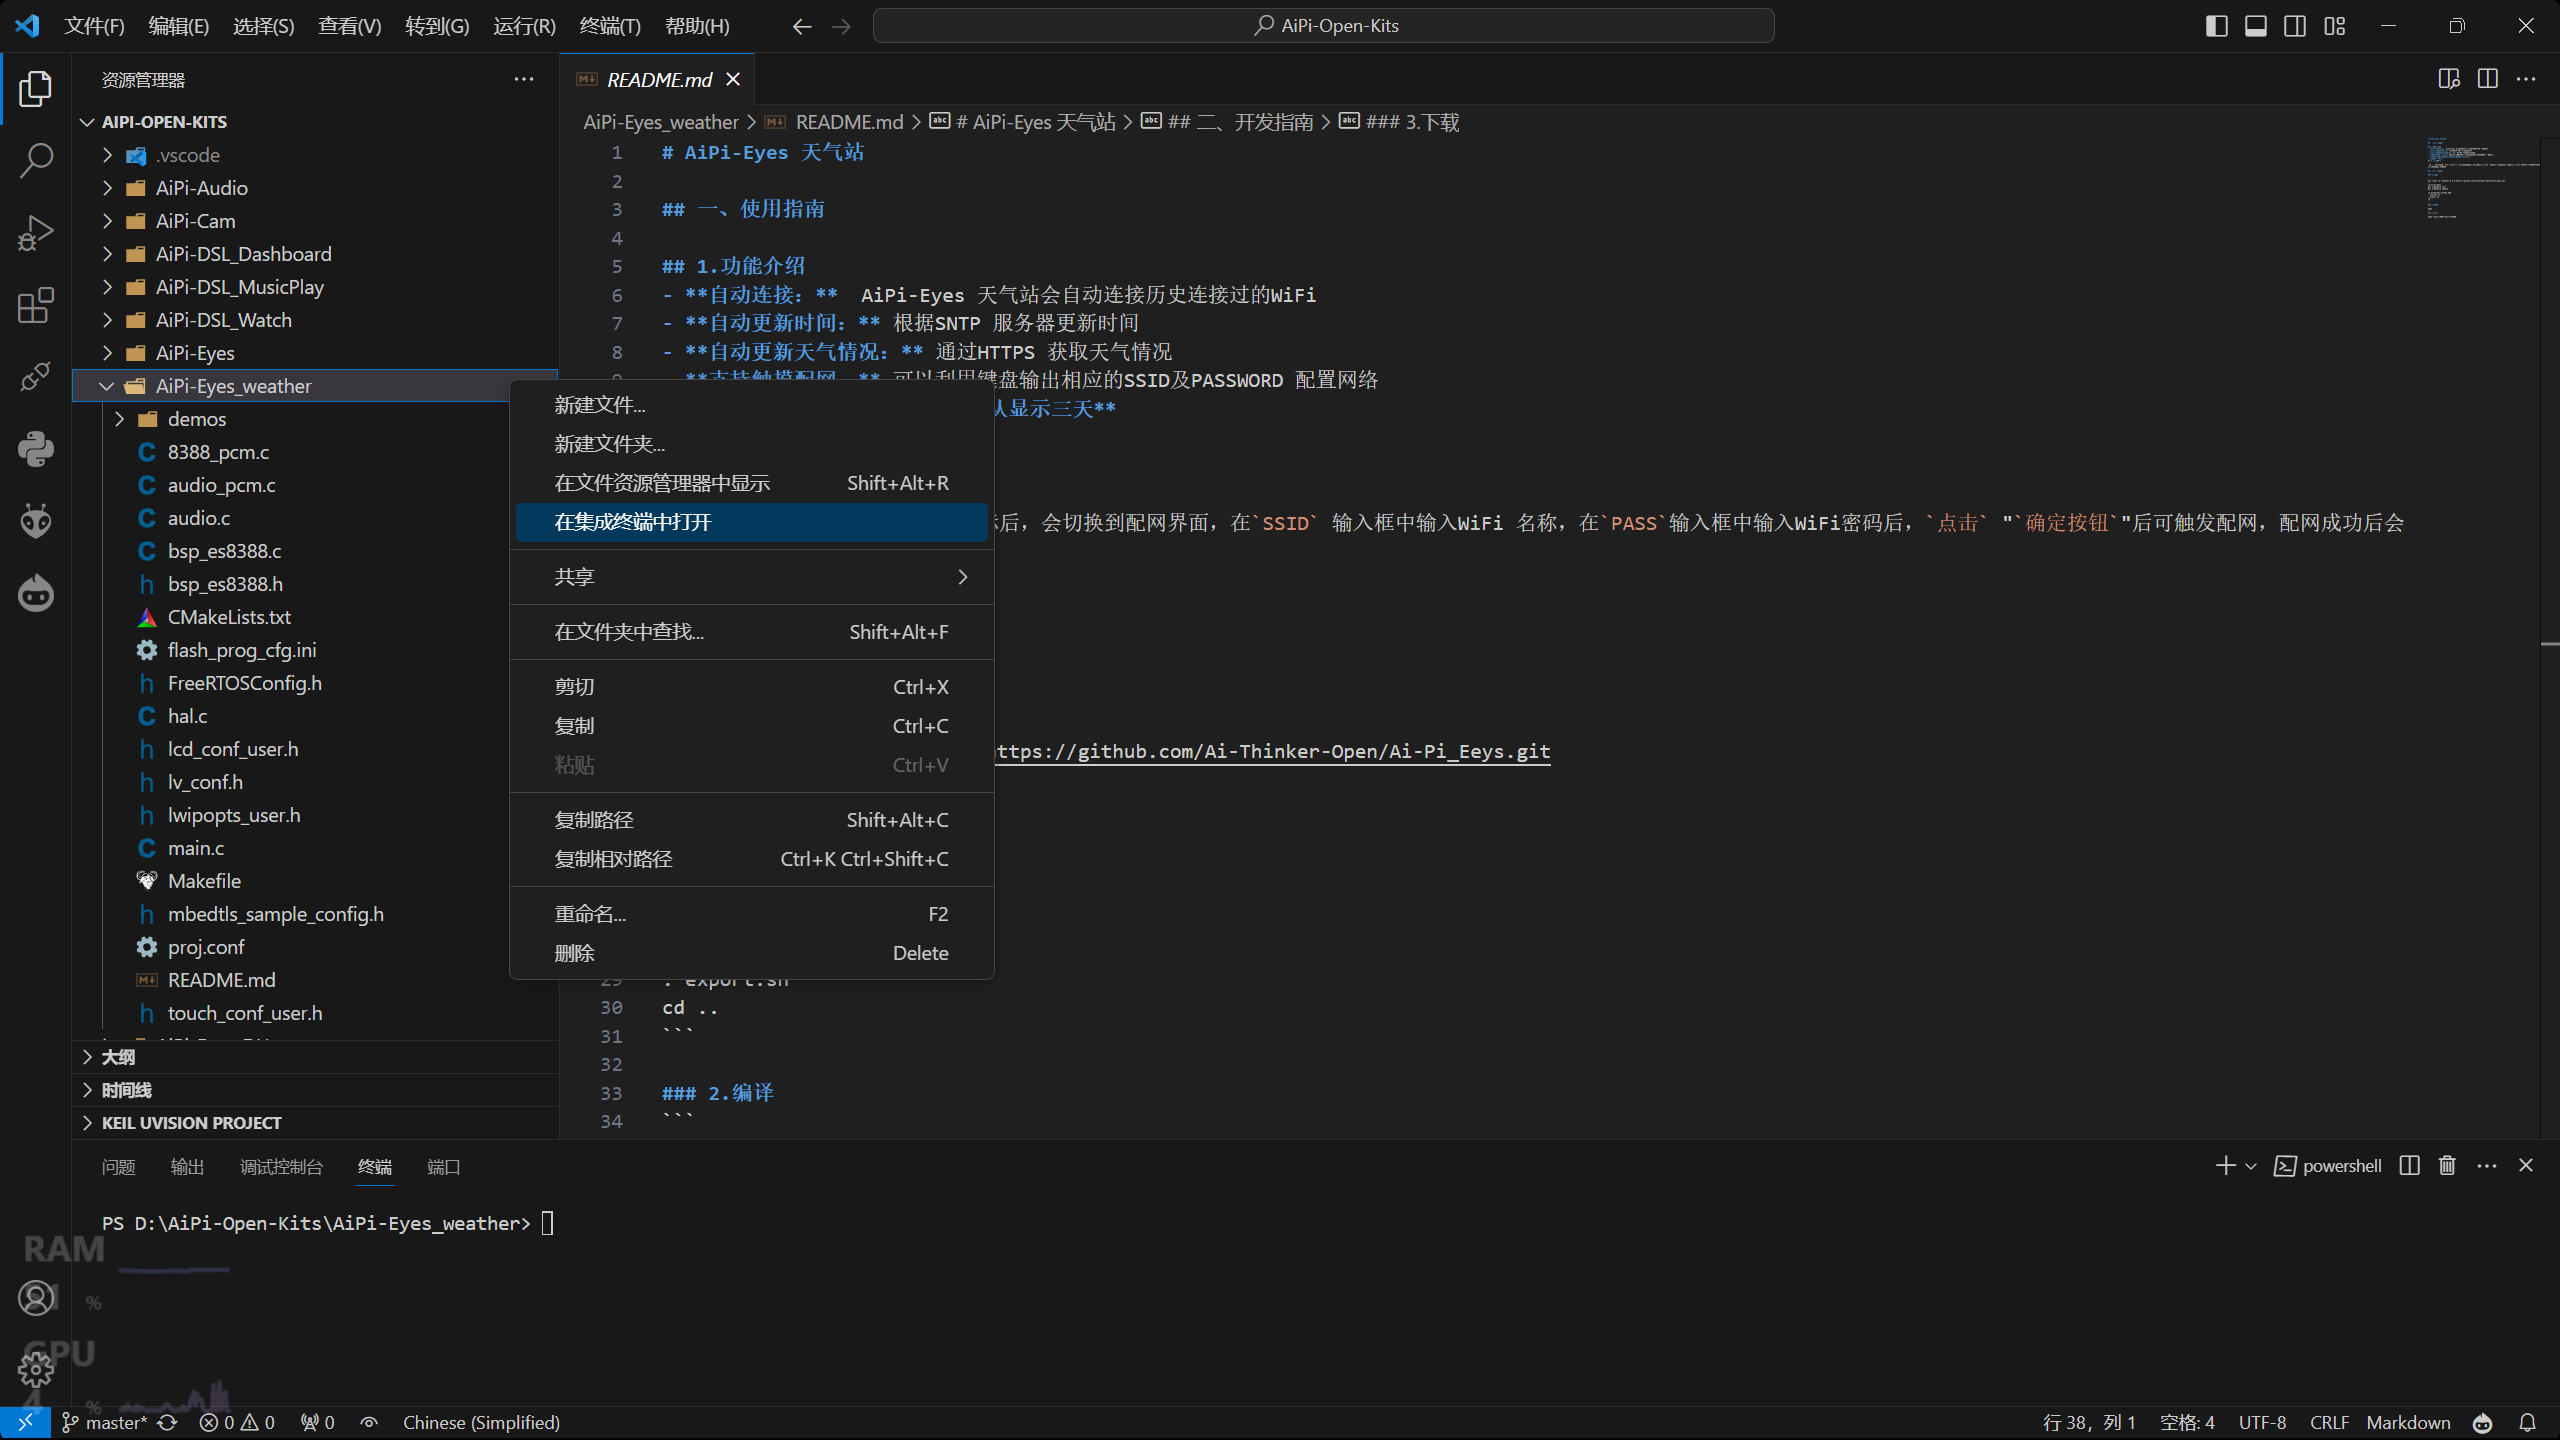Open errors and warnings count in status bar

[x=237, y=1422]
